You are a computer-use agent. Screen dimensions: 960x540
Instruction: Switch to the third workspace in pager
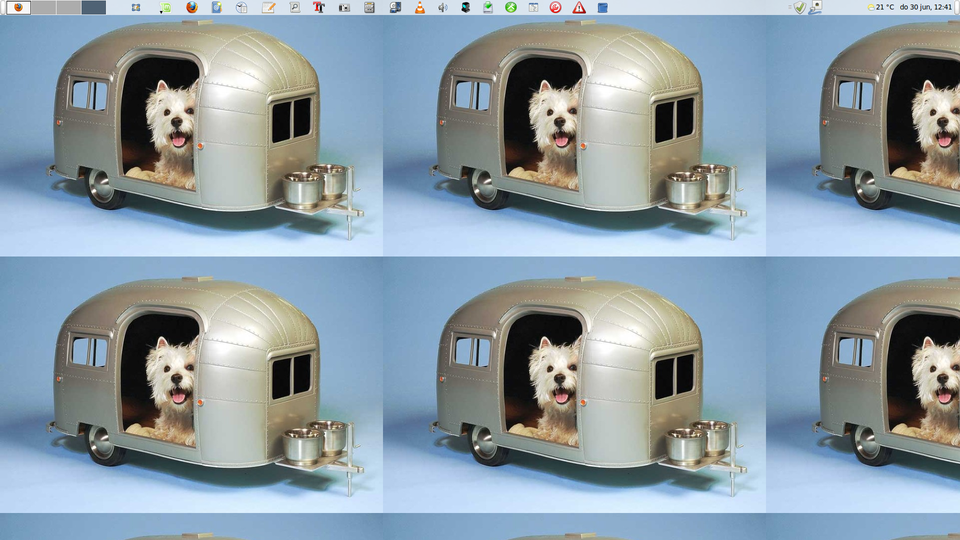coord(69,7)
